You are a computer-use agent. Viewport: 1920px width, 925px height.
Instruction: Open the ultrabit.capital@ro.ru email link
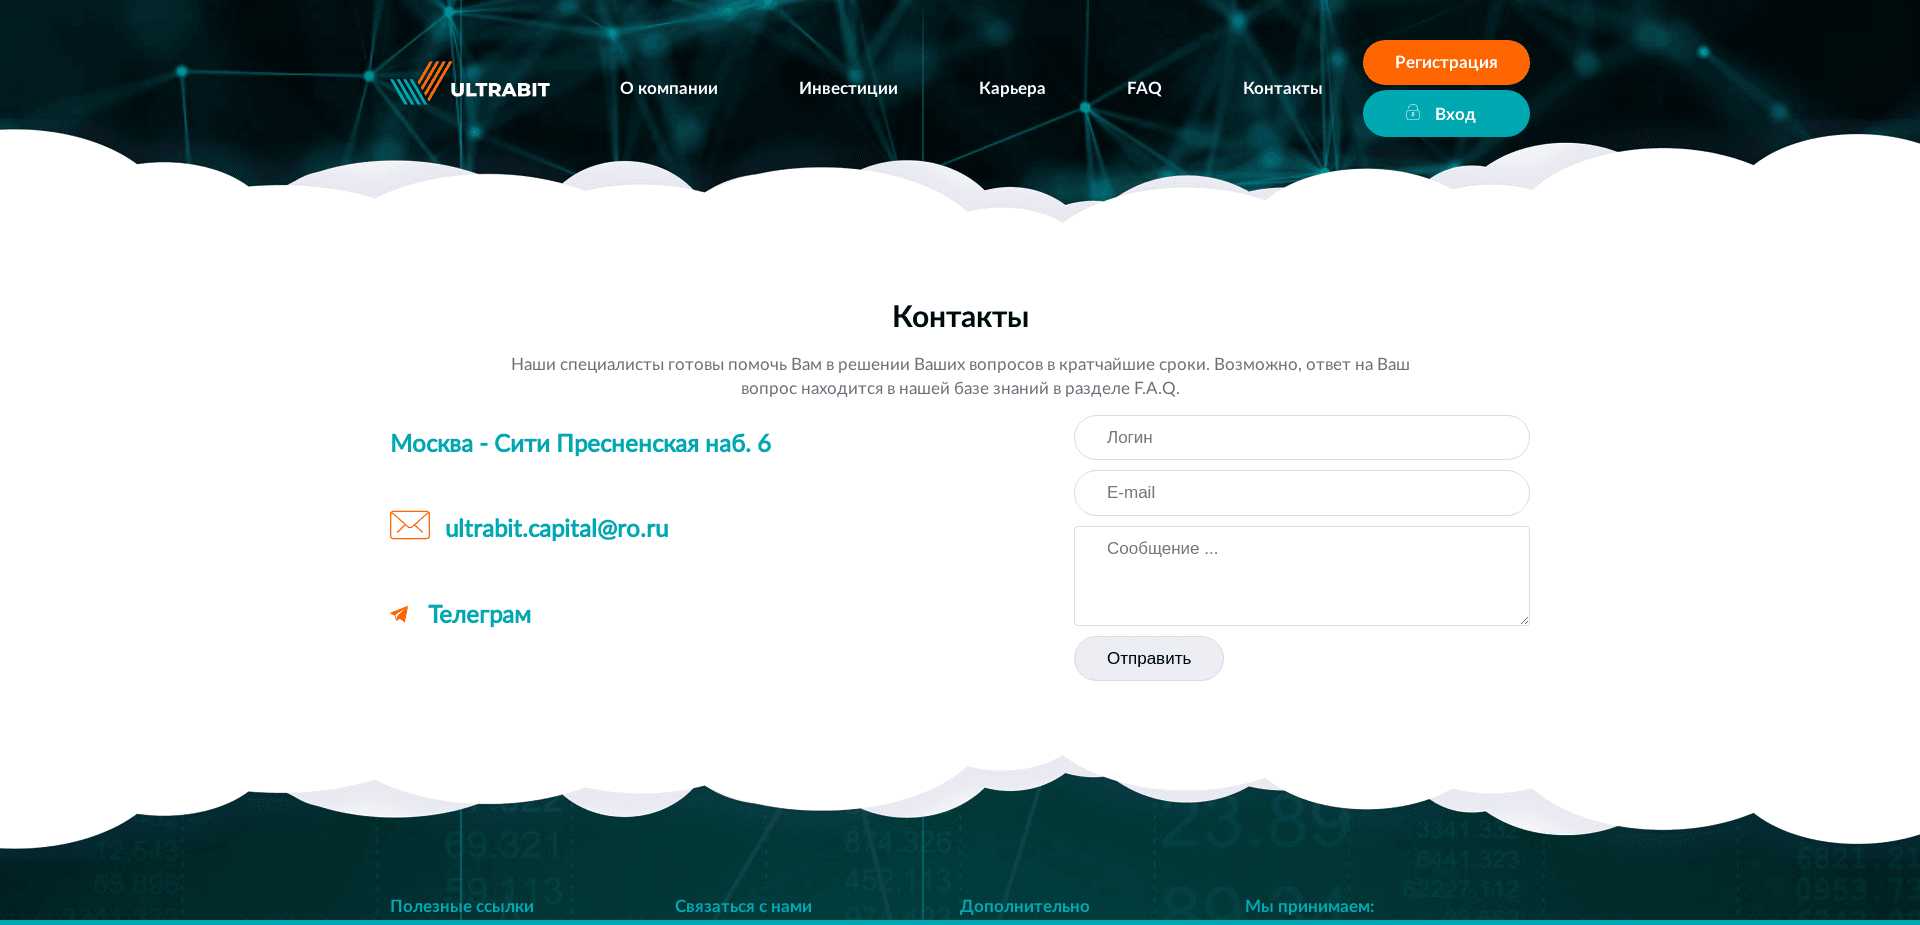(x=557, y=528)
